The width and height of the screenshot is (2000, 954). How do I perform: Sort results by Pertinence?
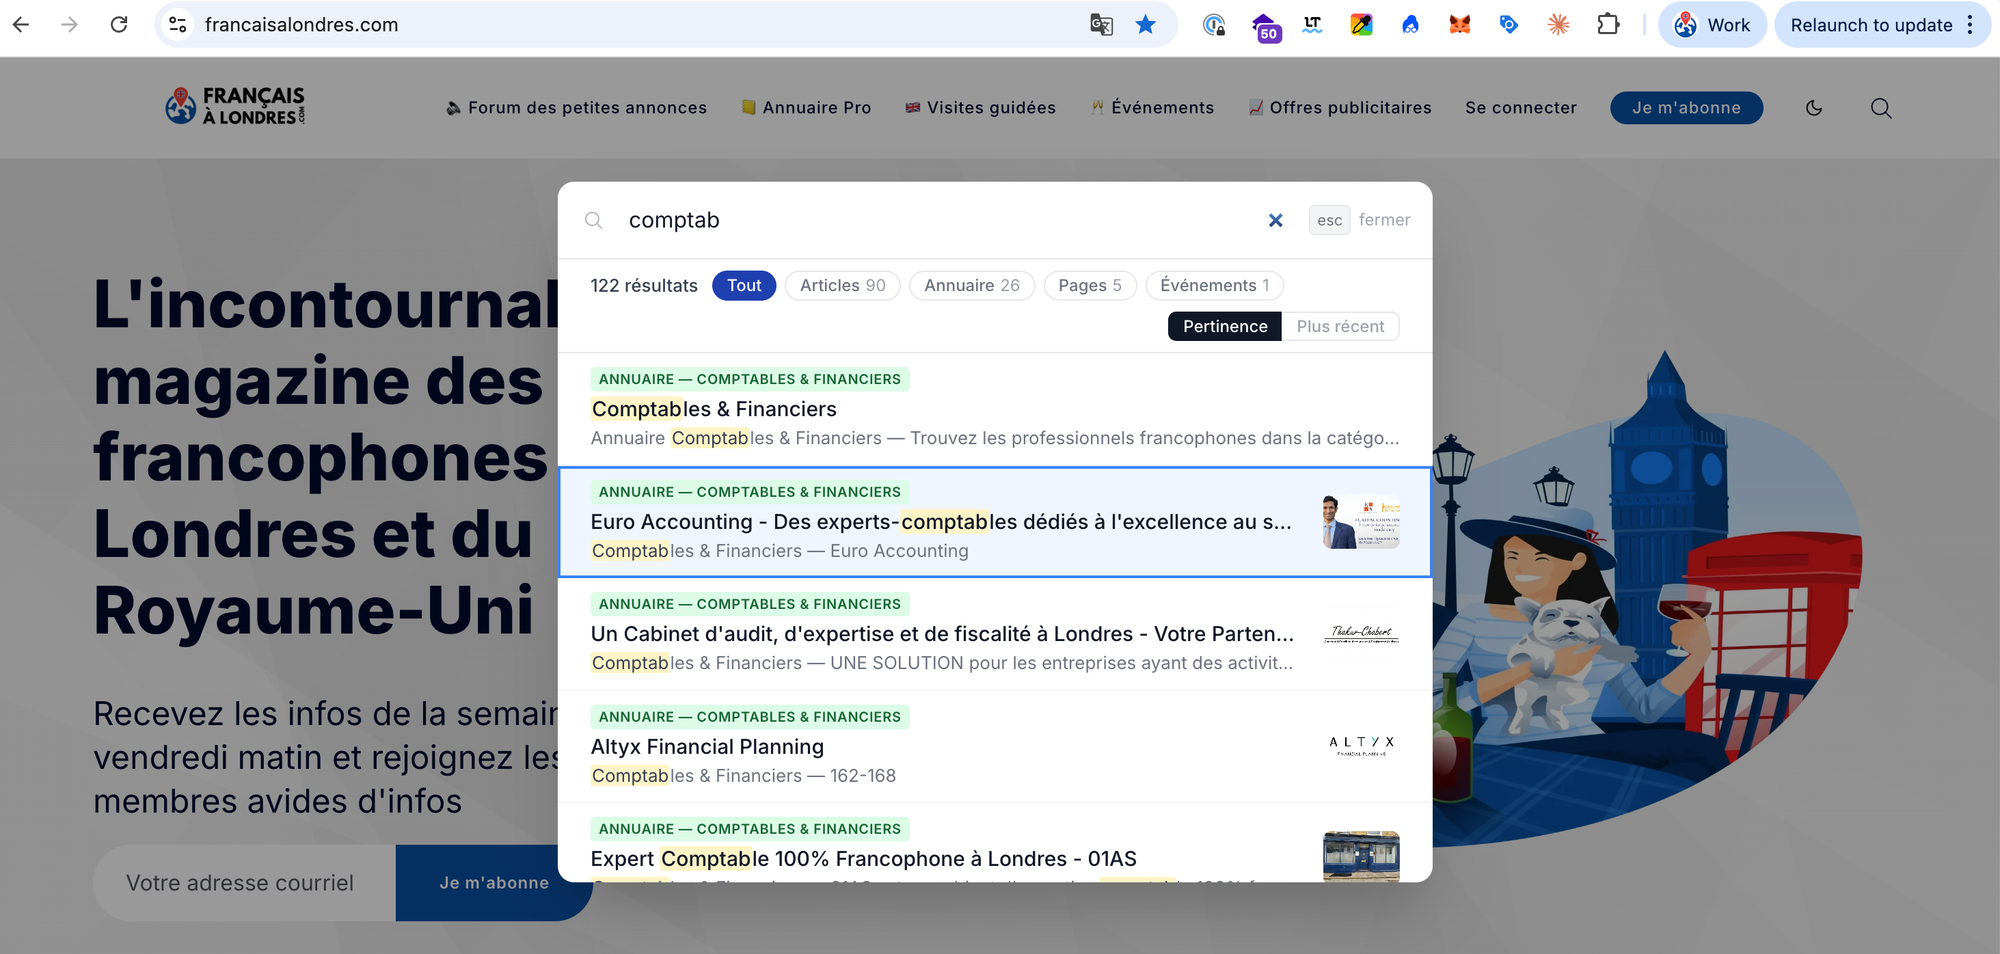1224,326
